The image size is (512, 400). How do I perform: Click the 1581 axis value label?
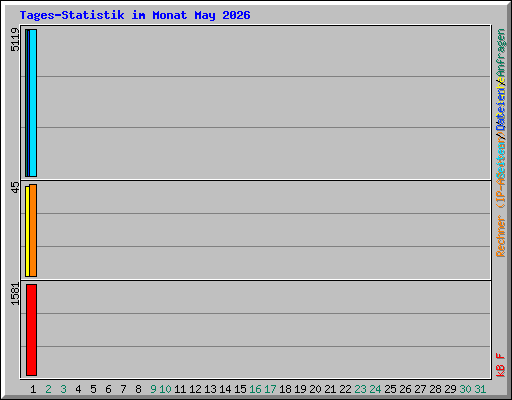15,294
